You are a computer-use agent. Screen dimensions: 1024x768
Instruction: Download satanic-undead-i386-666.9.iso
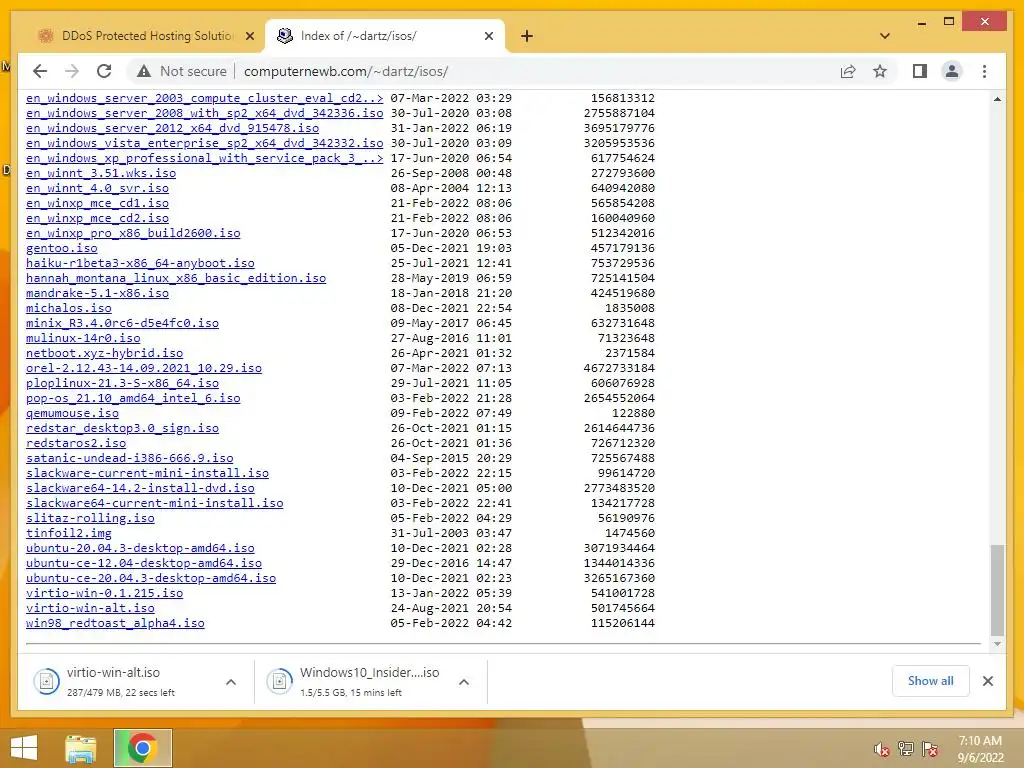[x=129, y=458]
